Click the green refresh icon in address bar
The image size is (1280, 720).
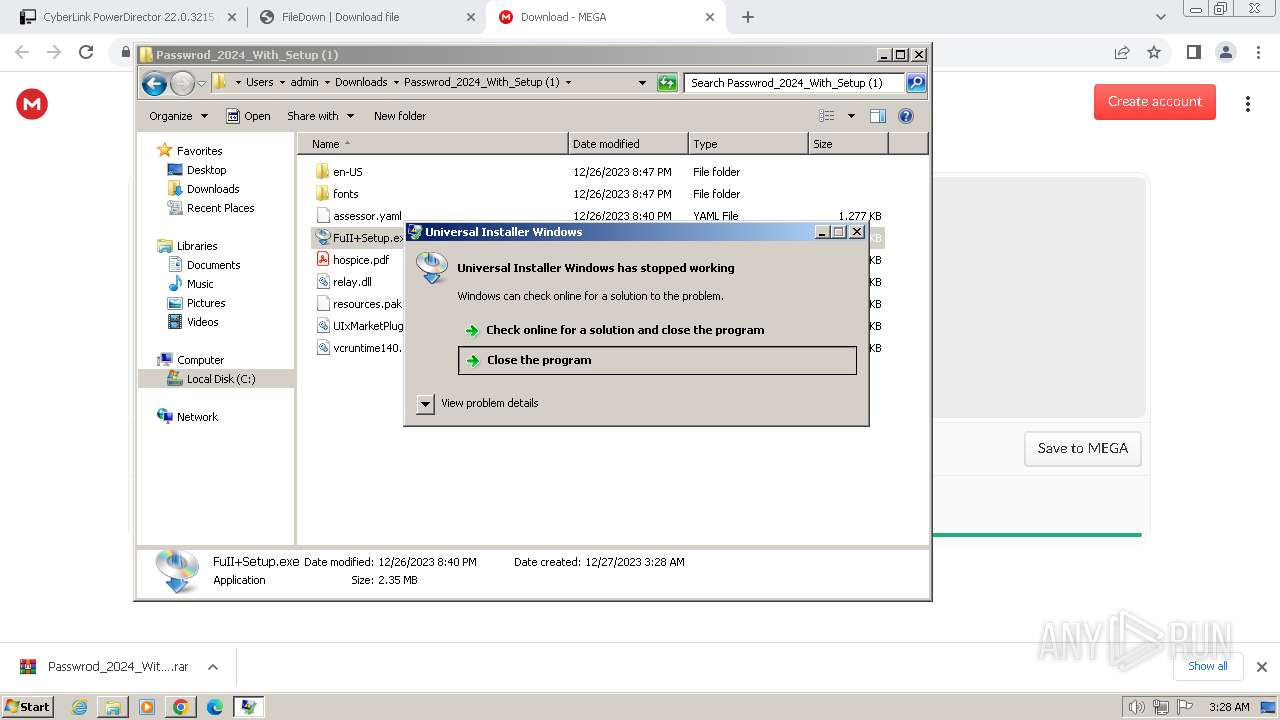click(667, 83)
